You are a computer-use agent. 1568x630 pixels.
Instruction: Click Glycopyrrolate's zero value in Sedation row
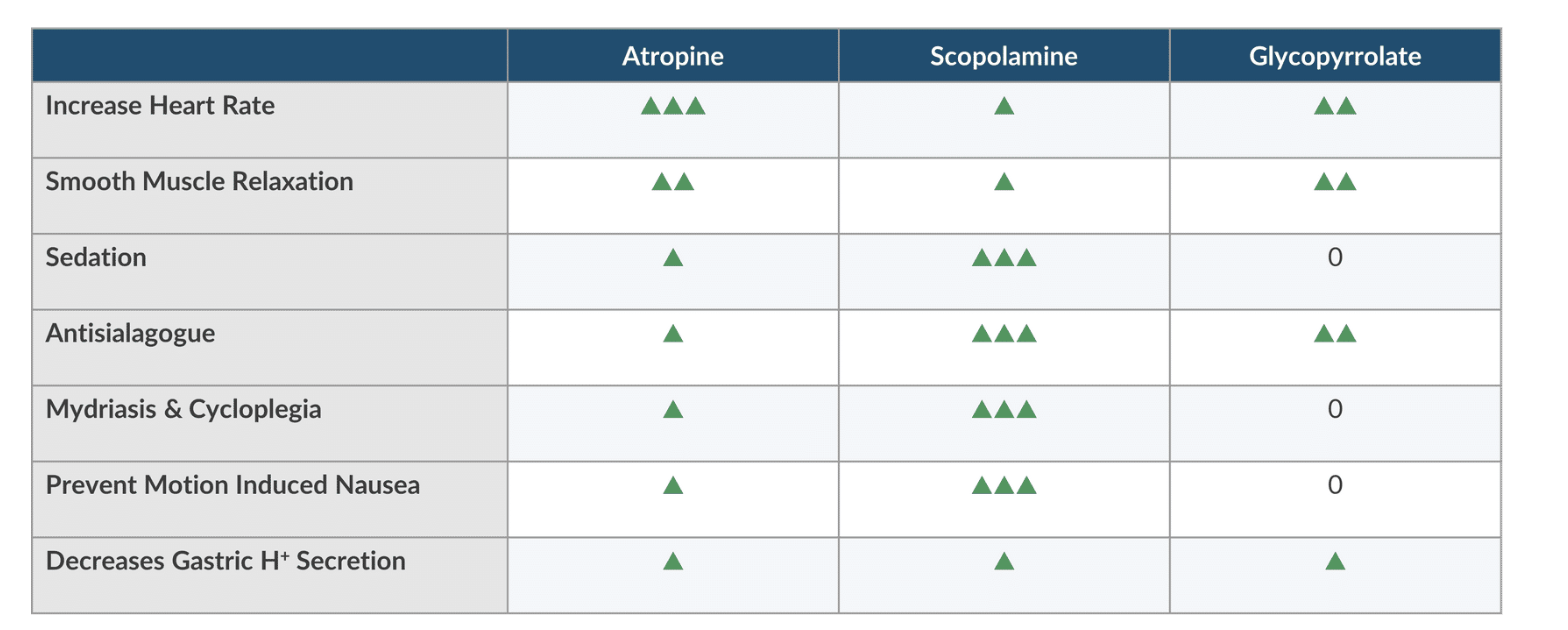tap(1334, 258)
